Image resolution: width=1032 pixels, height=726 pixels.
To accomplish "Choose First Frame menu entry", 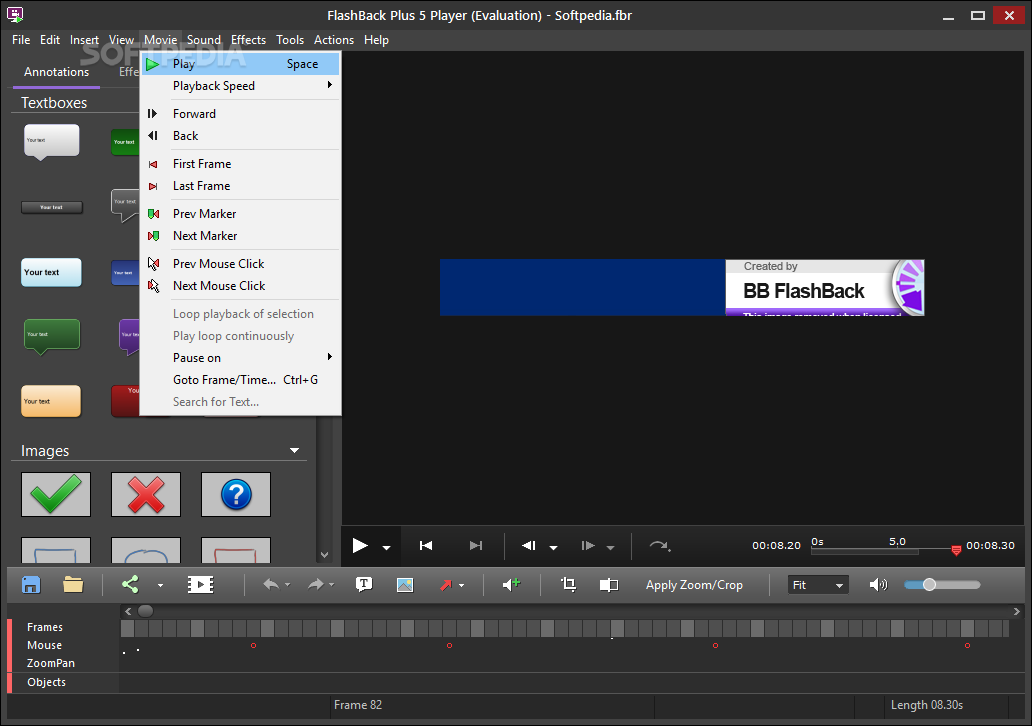I will tap(241, 164).
